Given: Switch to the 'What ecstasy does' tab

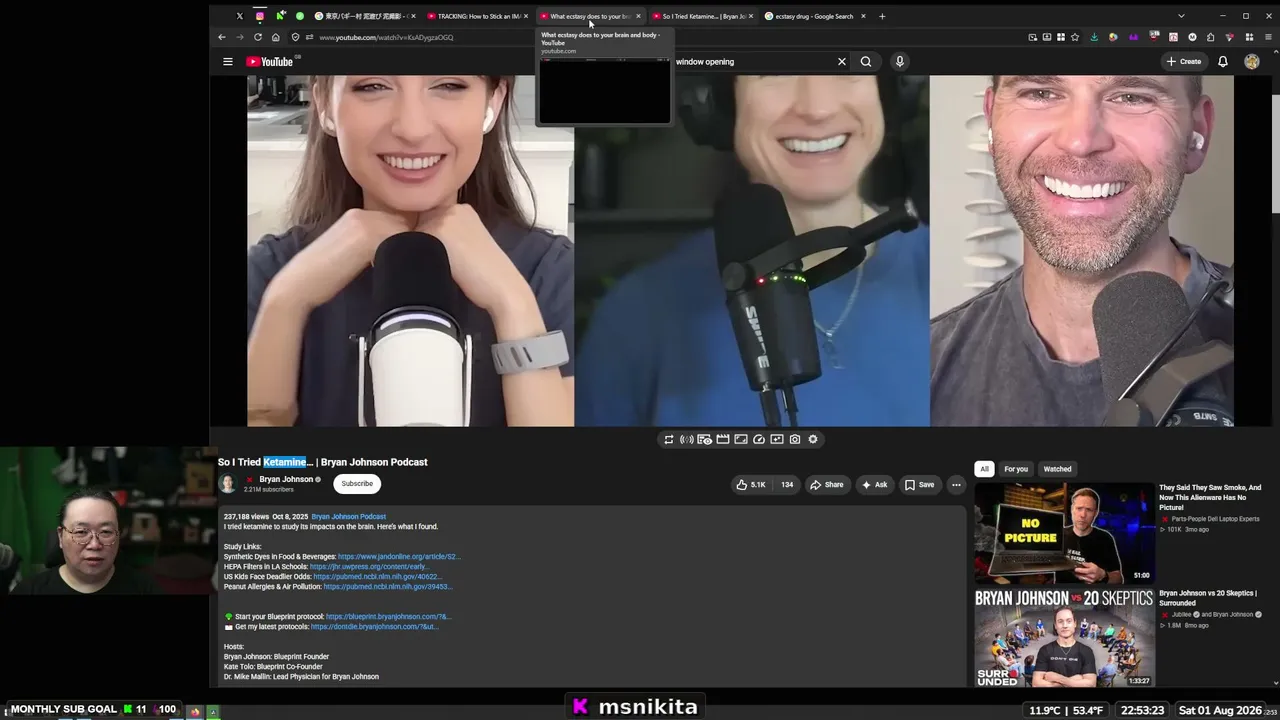Looking at the screenshot, I should 592,16.
